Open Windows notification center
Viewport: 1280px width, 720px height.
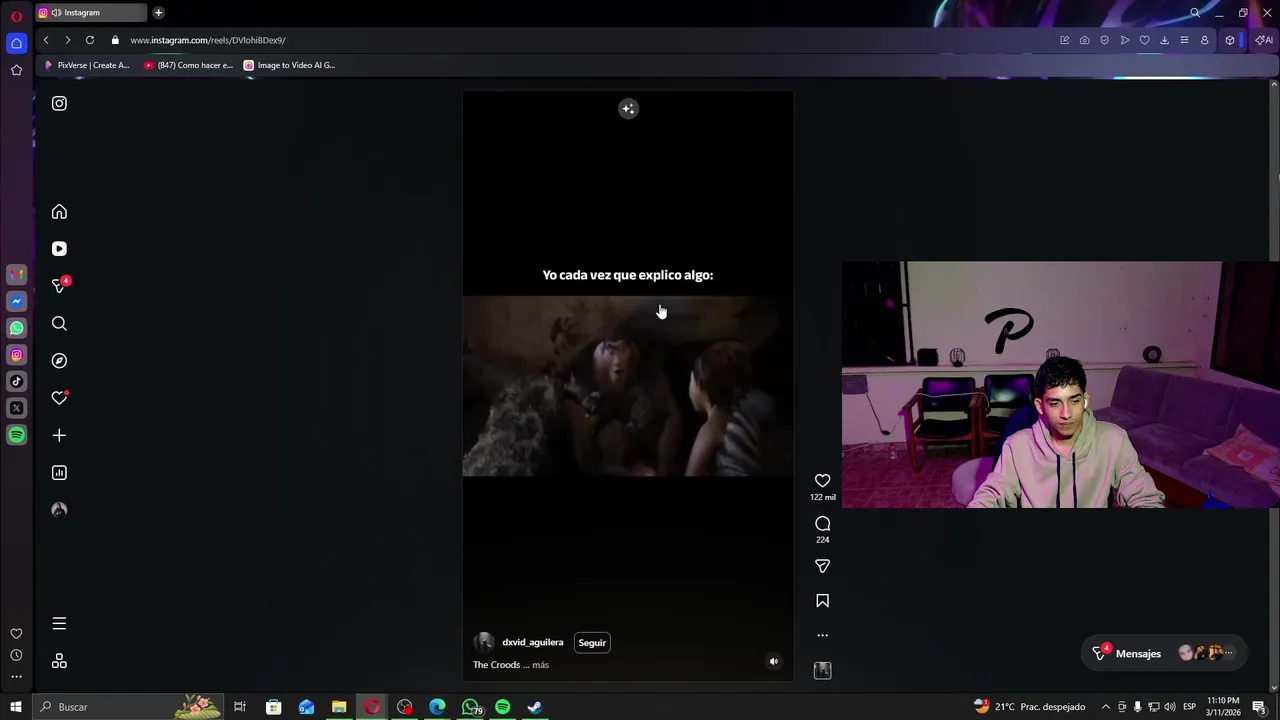point(1259,707)
